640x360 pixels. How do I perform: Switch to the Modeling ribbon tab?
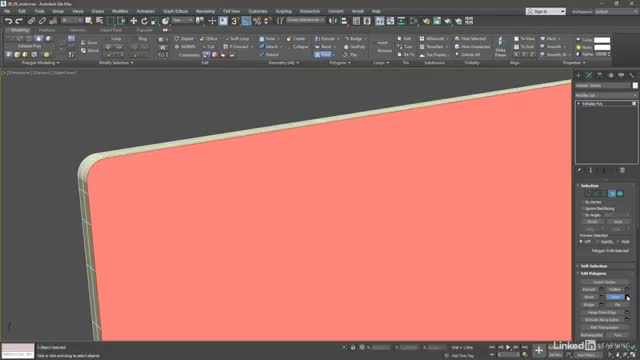[19, 30]
